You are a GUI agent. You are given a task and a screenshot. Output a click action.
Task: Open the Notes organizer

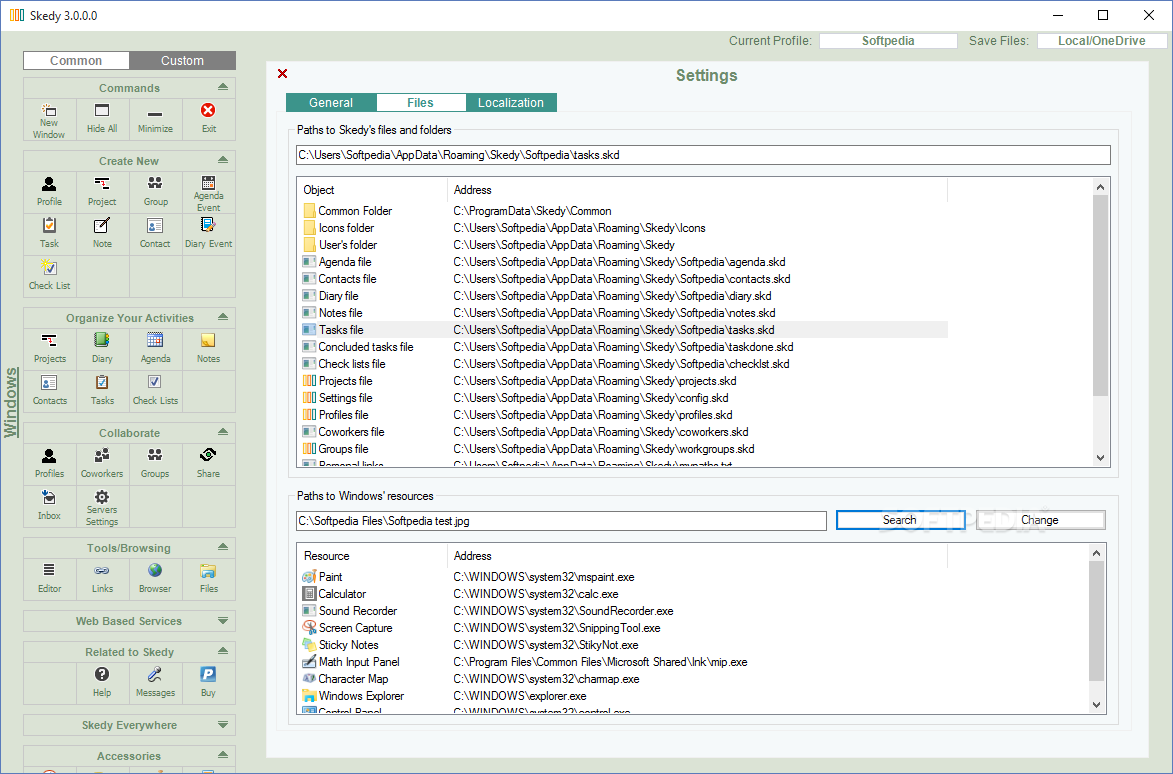[x=209, y=348]
